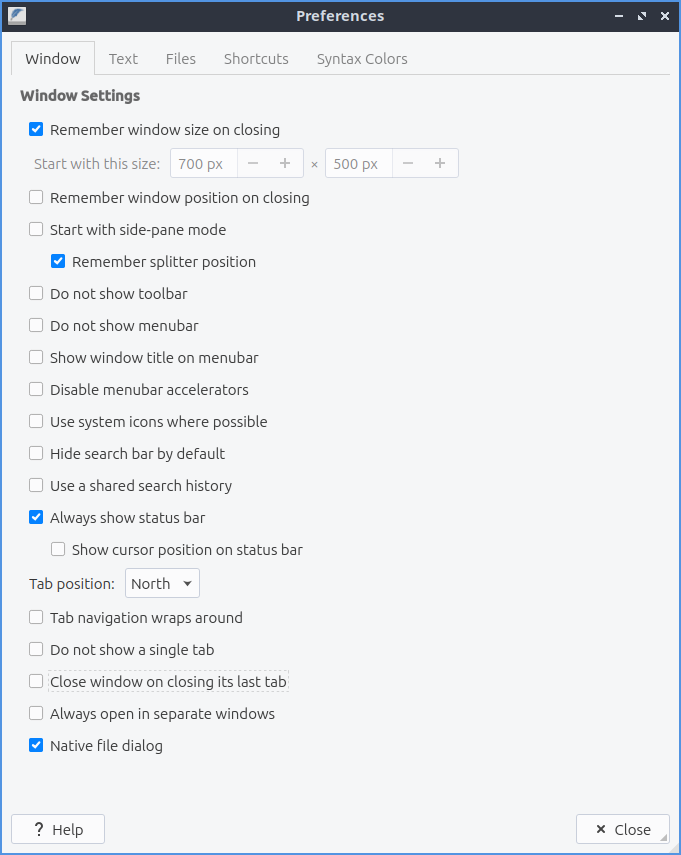Image resolution: width=681 pixels, height=855 pixels.
Task: Decrease the start width with minus
Action: pos(253,164)
